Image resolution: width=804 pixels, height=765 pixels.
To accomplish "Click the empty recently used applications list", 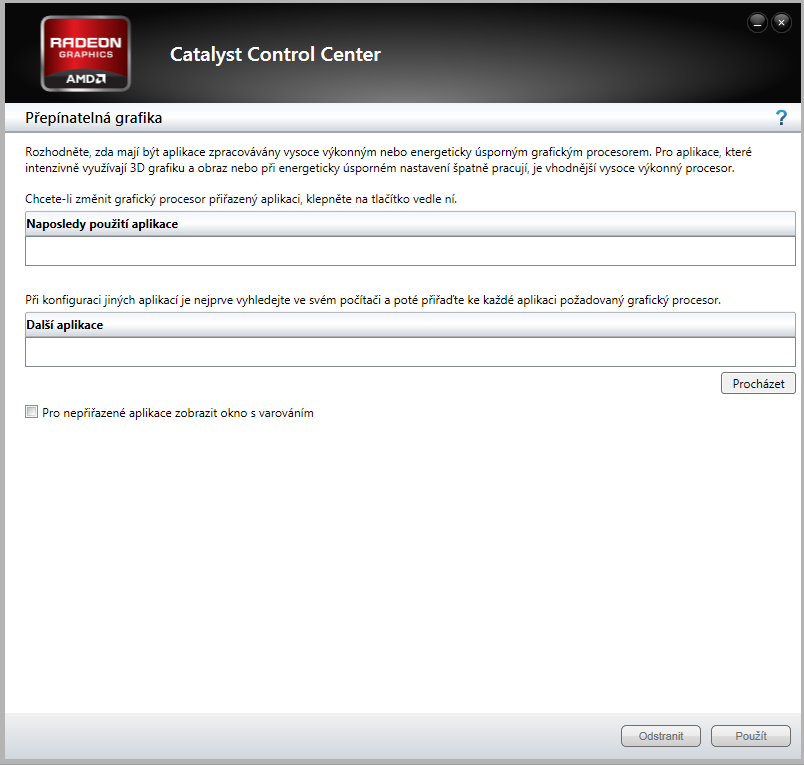I will [410, 251].
